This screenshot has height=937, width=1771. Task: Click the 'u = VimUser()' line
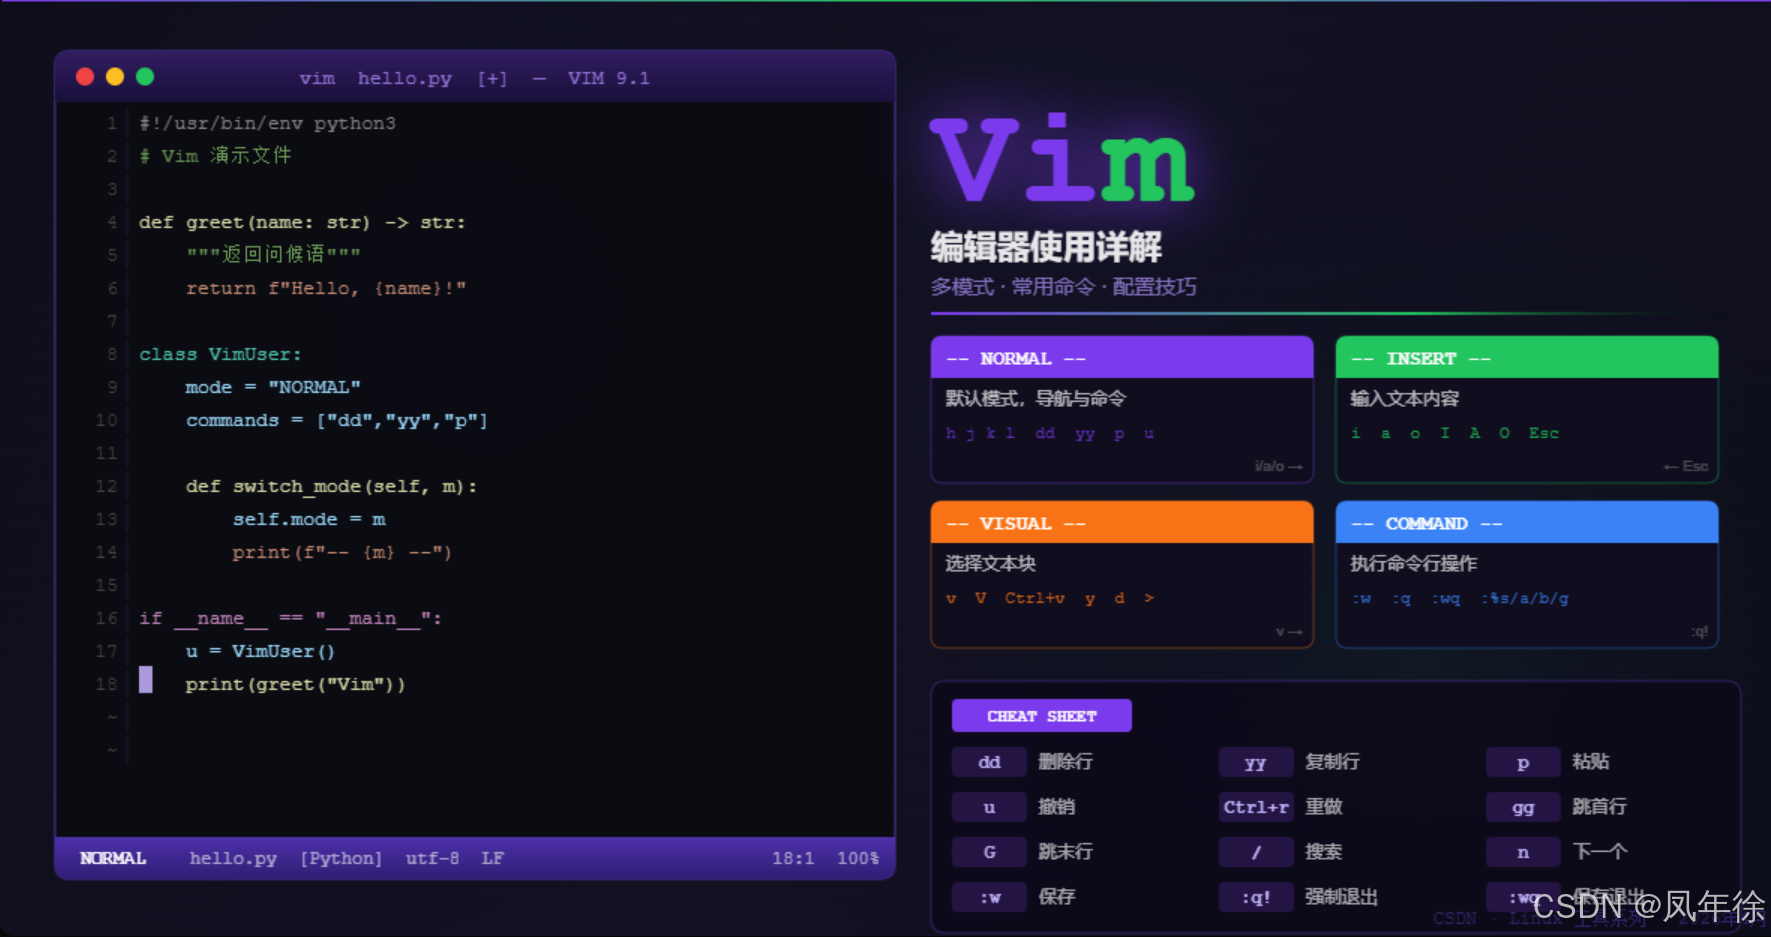(260, 651)
